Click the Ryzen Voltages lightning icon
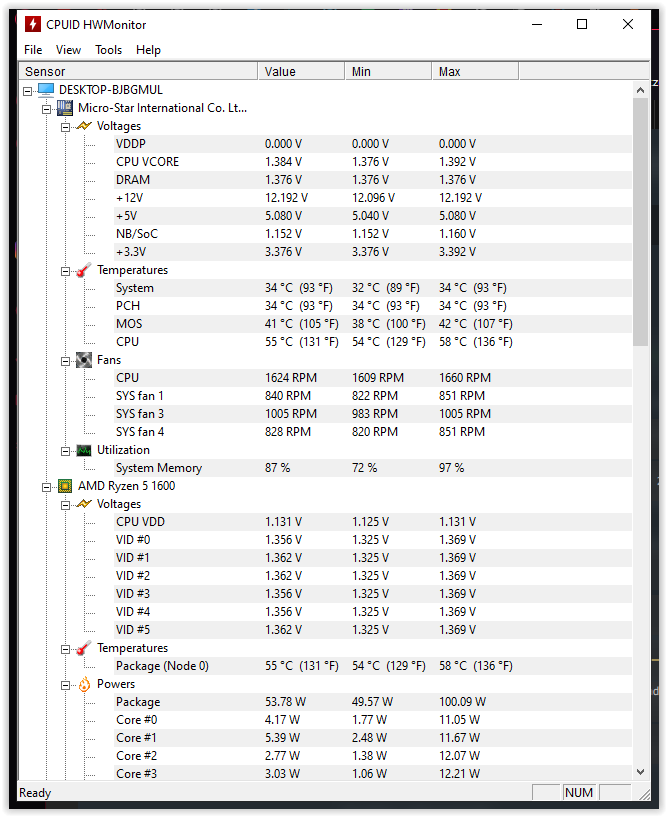 84,504
